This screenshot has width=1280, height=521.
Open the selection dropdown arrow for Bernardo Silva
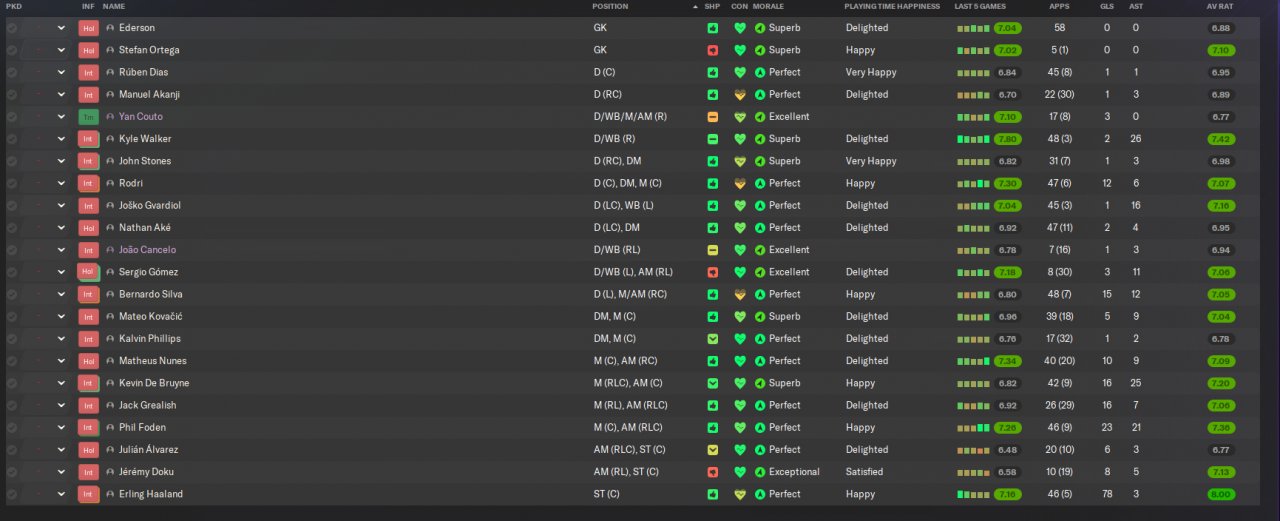coord(61,294)
